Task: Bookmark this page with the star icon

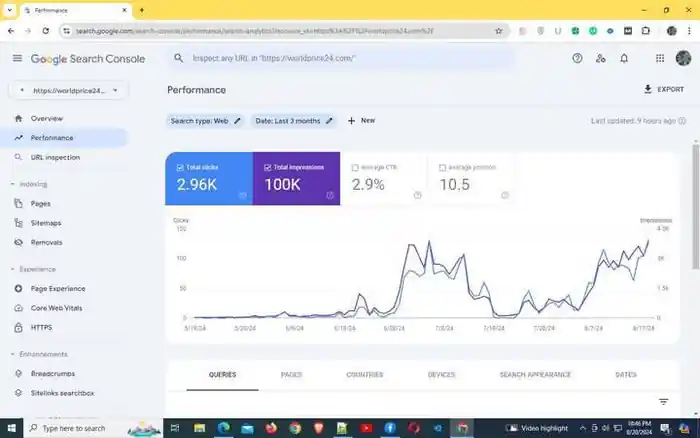Action: (x=499, y=31)
